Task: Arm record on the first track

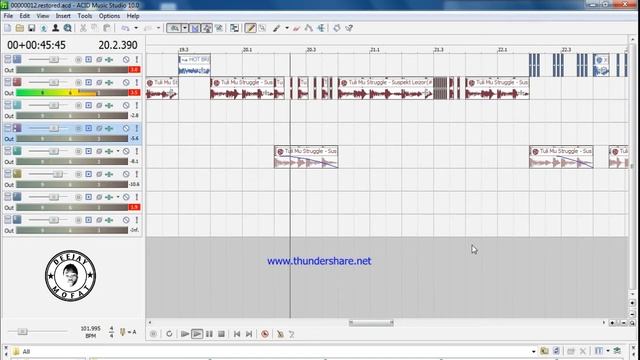Action: [78, 60]
